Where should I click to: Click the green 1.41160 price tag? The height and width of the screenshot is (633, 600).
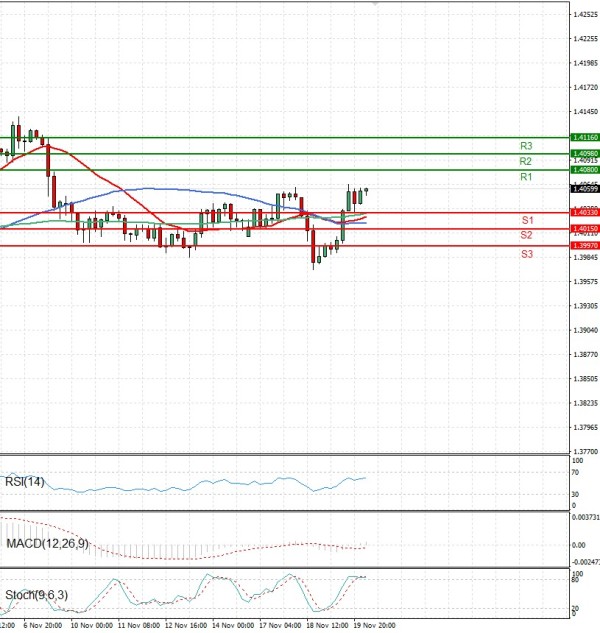[x=584, y=137]
